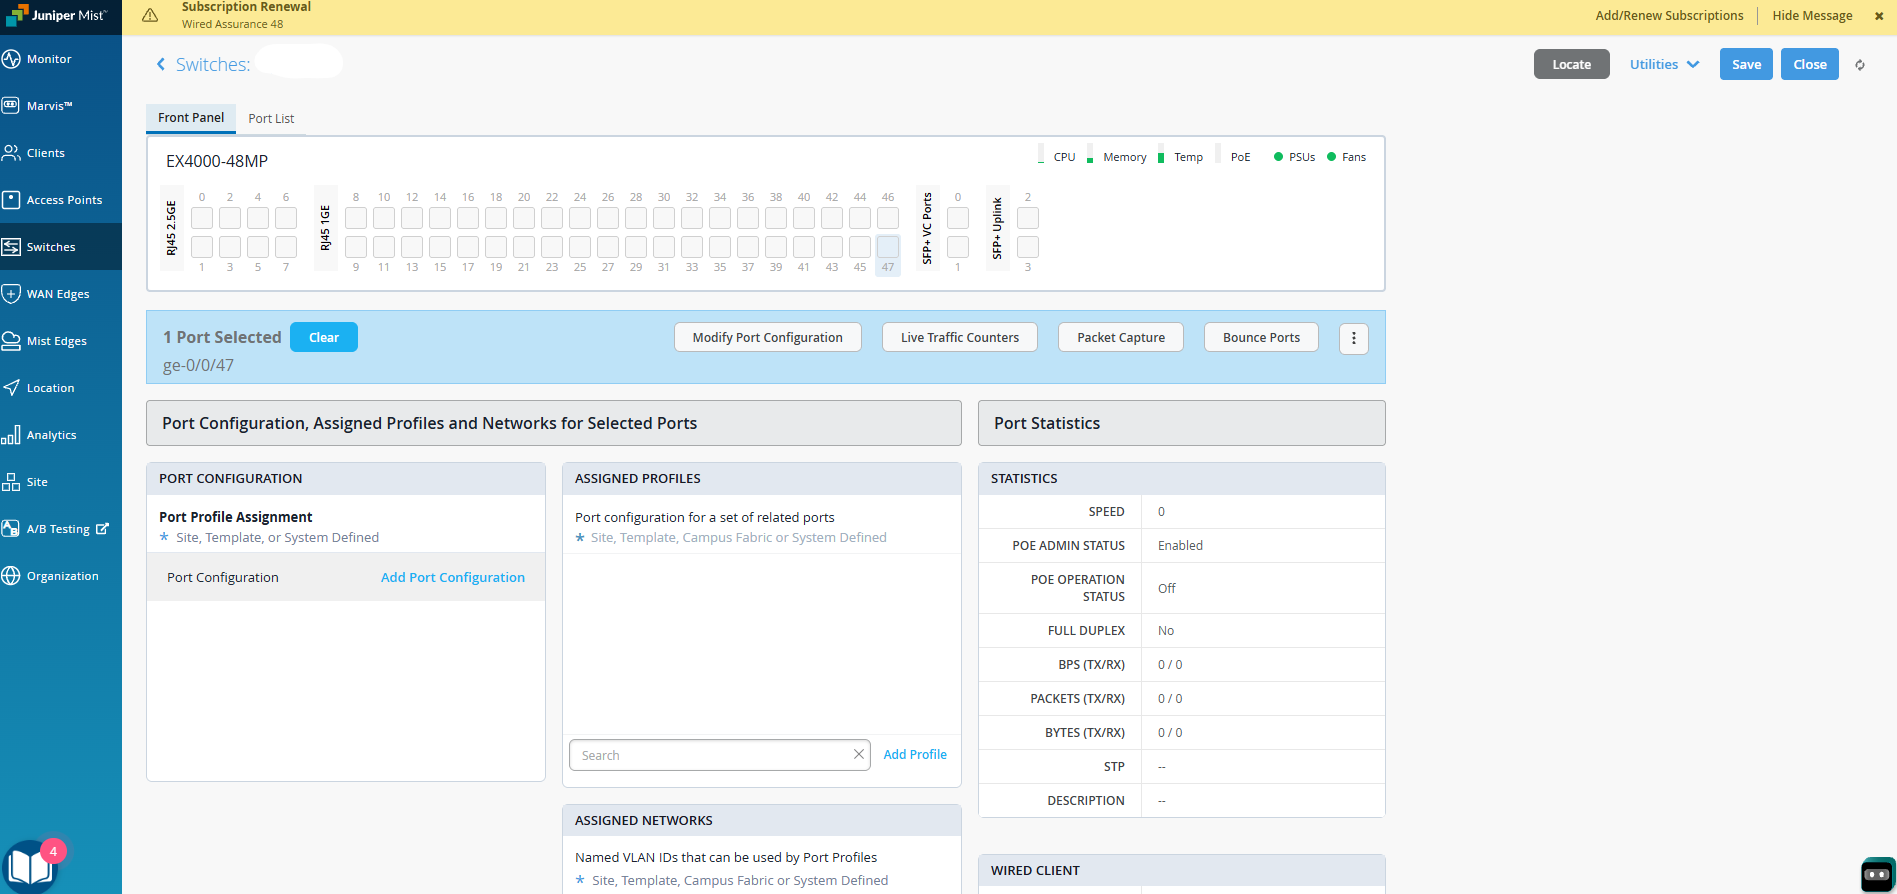The height and width of the screenshot is (894, 1897).
Task: Open Add/Renew Subscriptions link
Action: [1669, 16]
